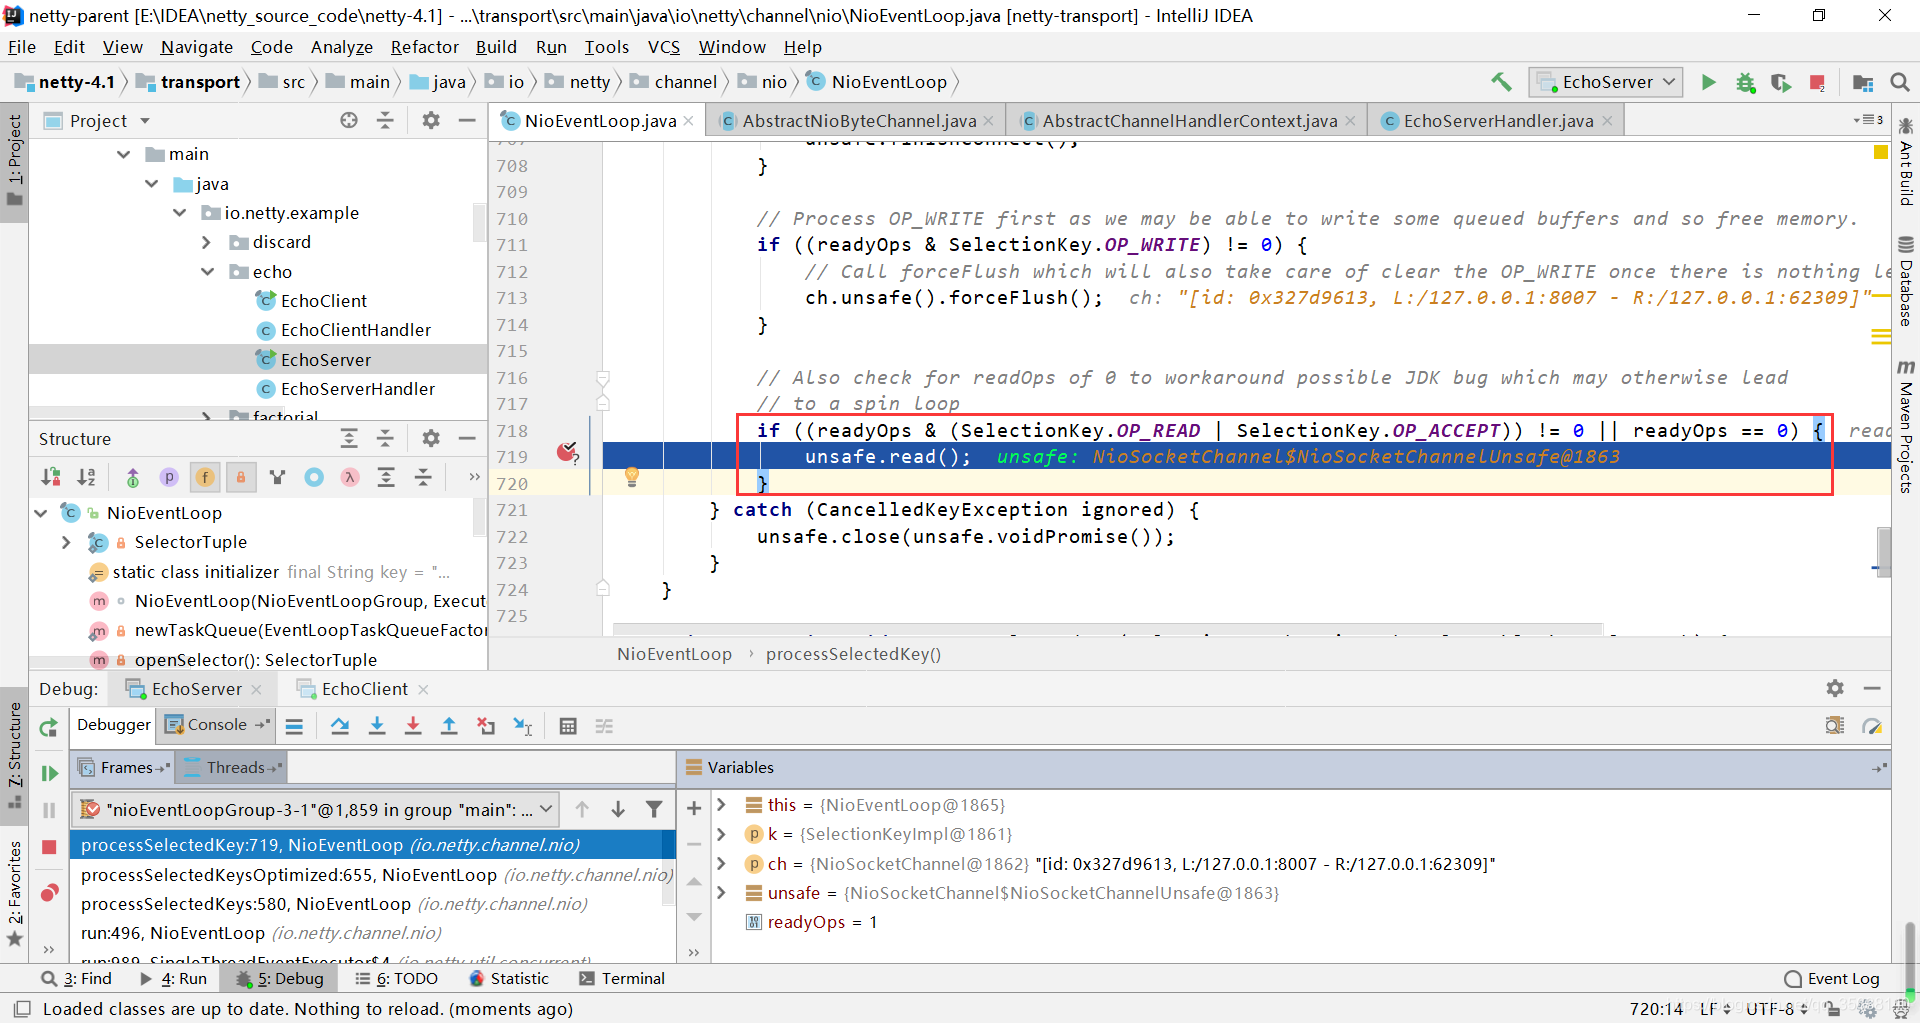1920x1023 pixels.
Task: Toggle show properties 'p' filter in Structure
Action: [x=169, y=477]
